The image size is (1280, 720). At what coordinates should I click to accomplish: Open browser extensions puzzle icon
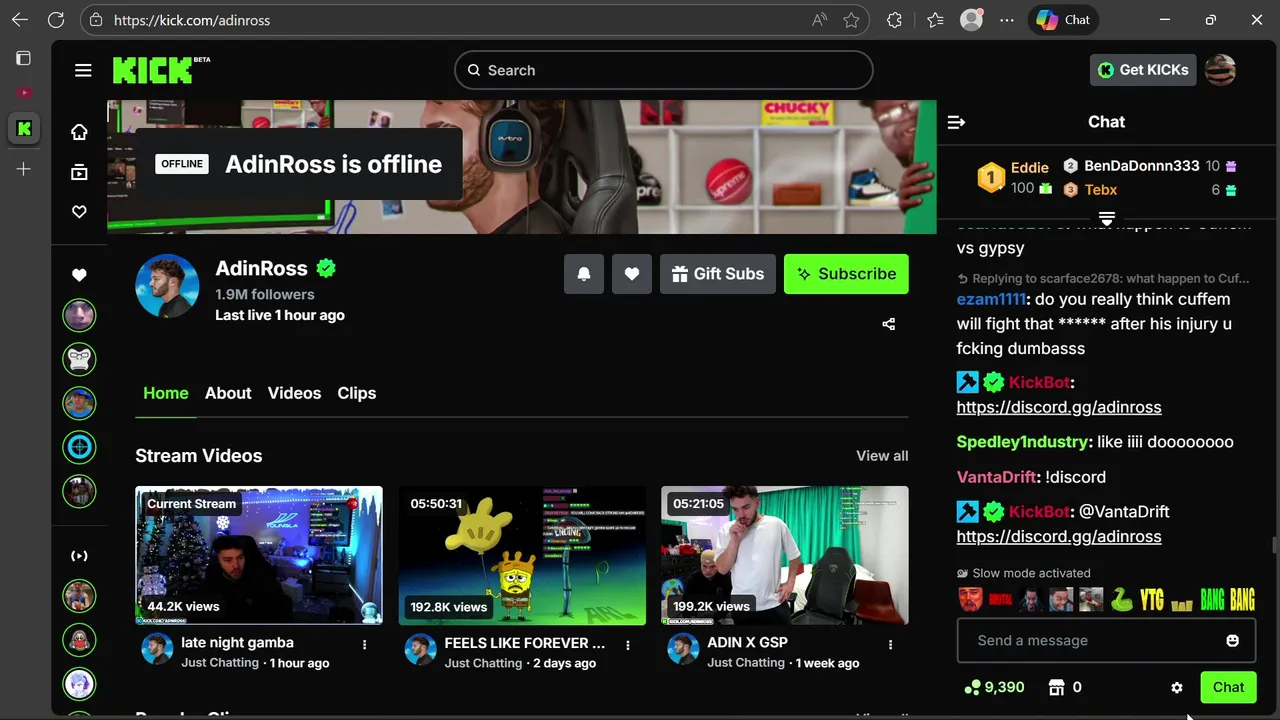894,20
